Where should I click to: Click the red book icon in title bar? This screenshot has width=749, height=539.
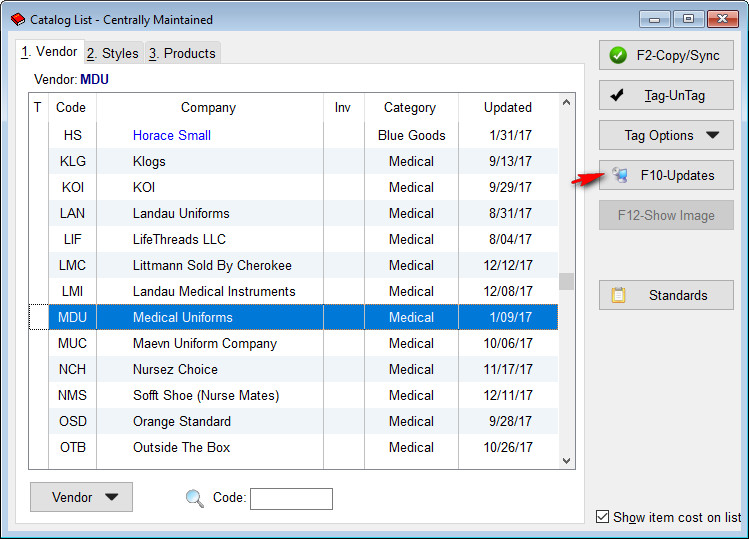[18, 20]
